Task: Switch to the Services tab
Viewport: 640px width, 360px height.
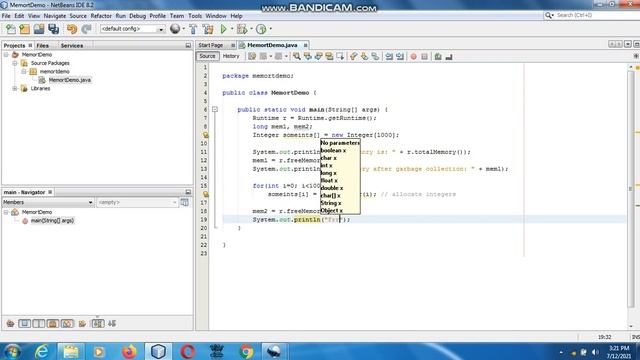Action: tap(72, 45)
